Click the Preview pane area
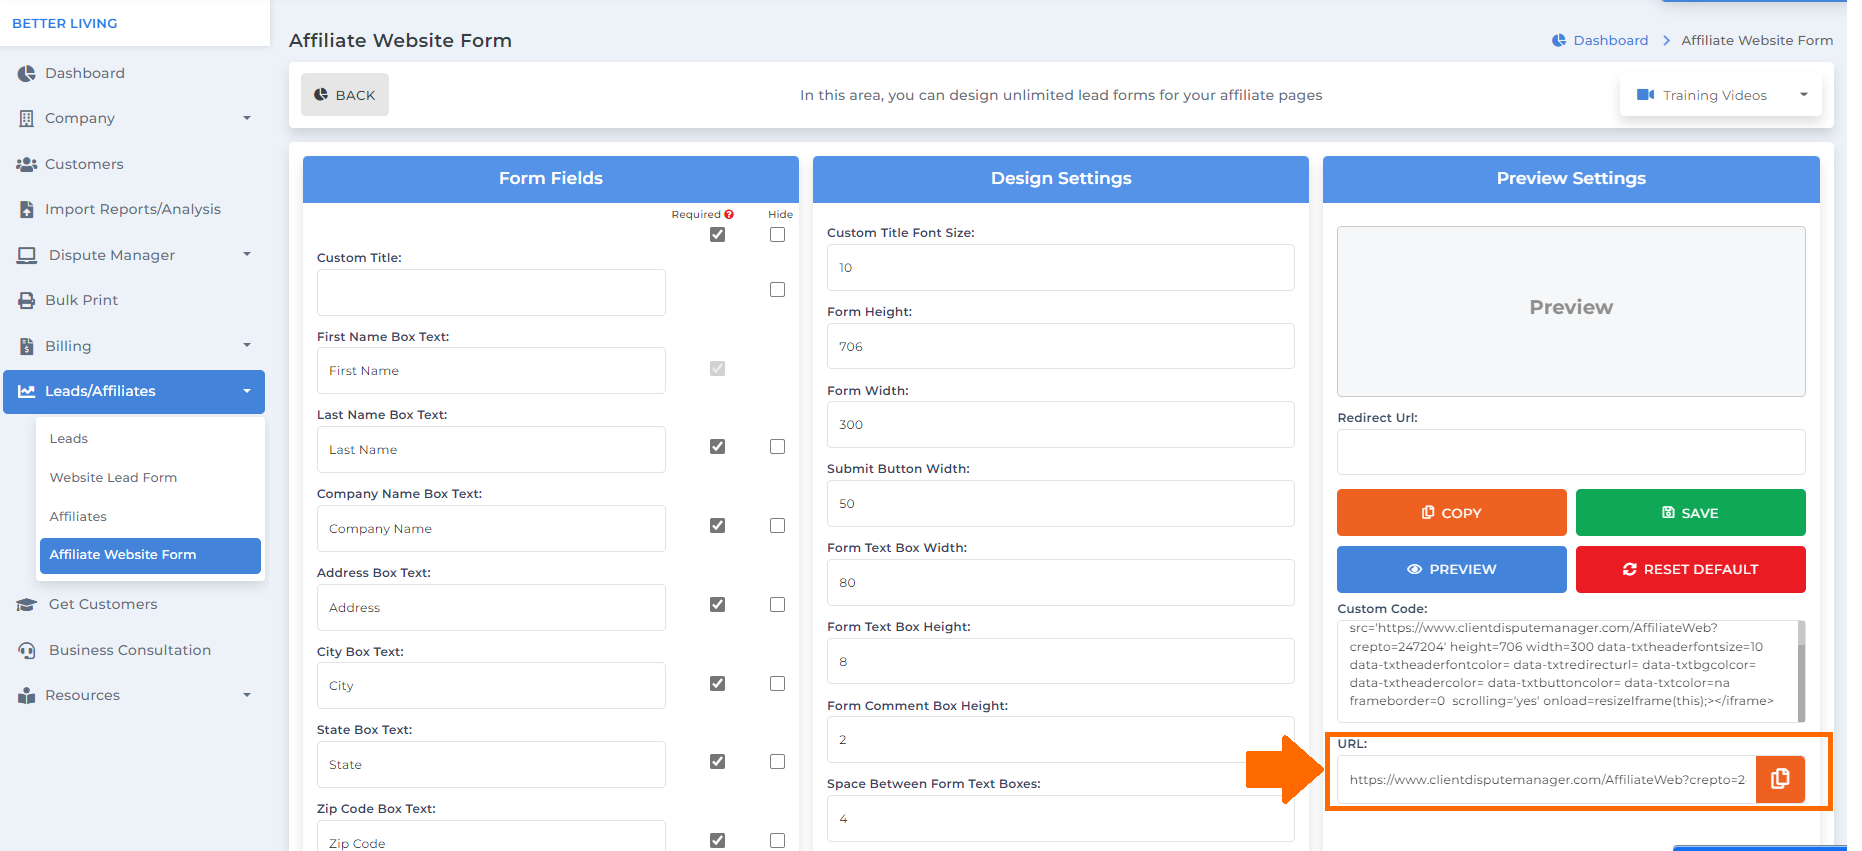 1571,311
